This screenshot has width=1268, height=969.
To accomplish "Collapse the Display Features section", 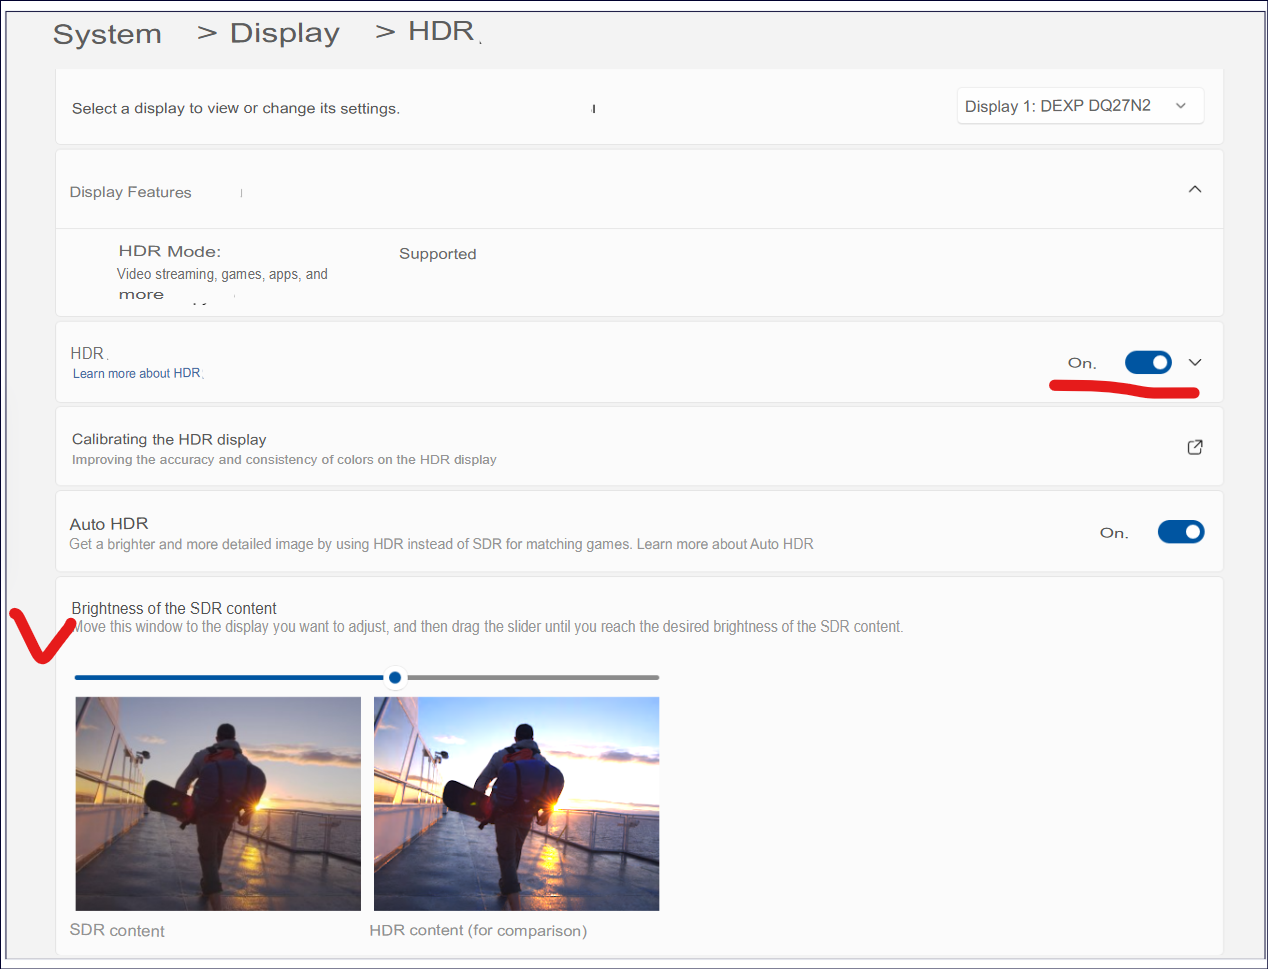I will tap(1194, 190).
